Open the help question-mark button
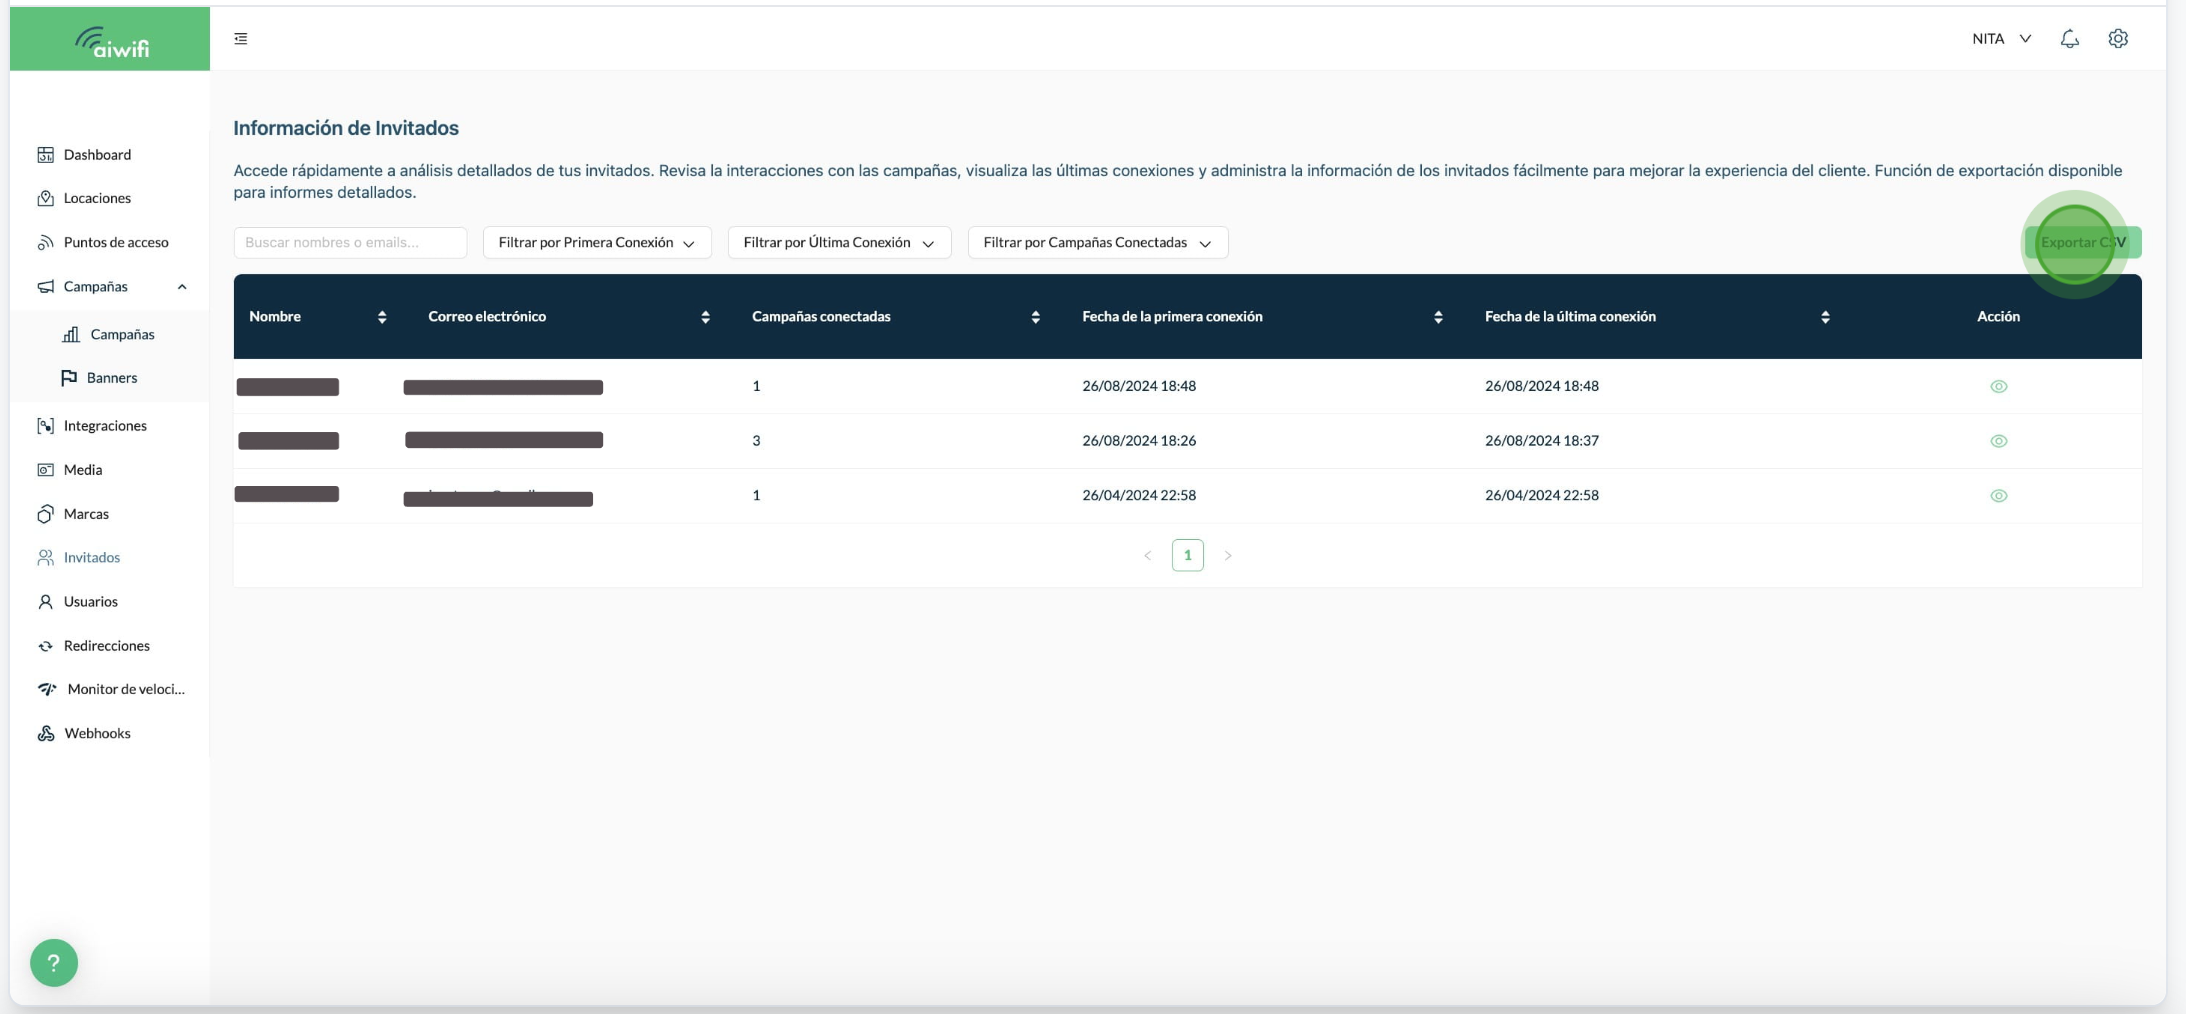2186x1014 pixels. (54, 963)
